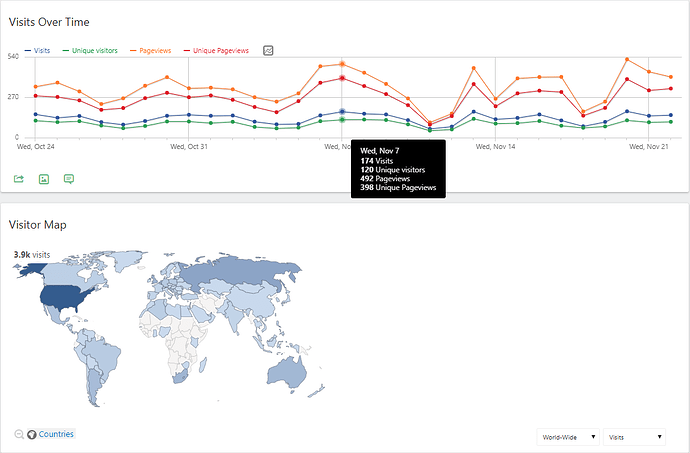Click the export/share icon below the chart
This screenshot has height=453, width=690.
(19, 179)
